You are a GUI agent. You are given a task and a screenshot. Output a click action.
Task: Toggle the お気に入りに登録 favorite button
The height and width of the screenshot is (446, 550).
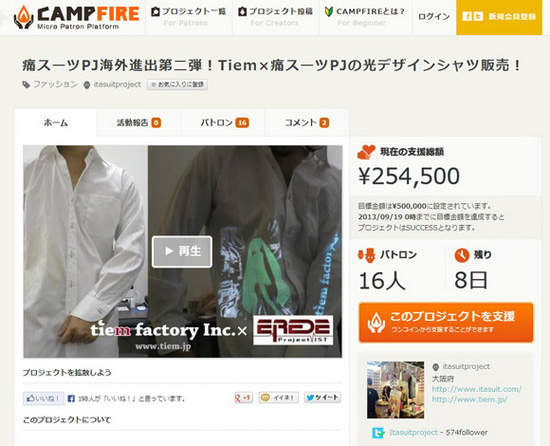coord(177,85)
